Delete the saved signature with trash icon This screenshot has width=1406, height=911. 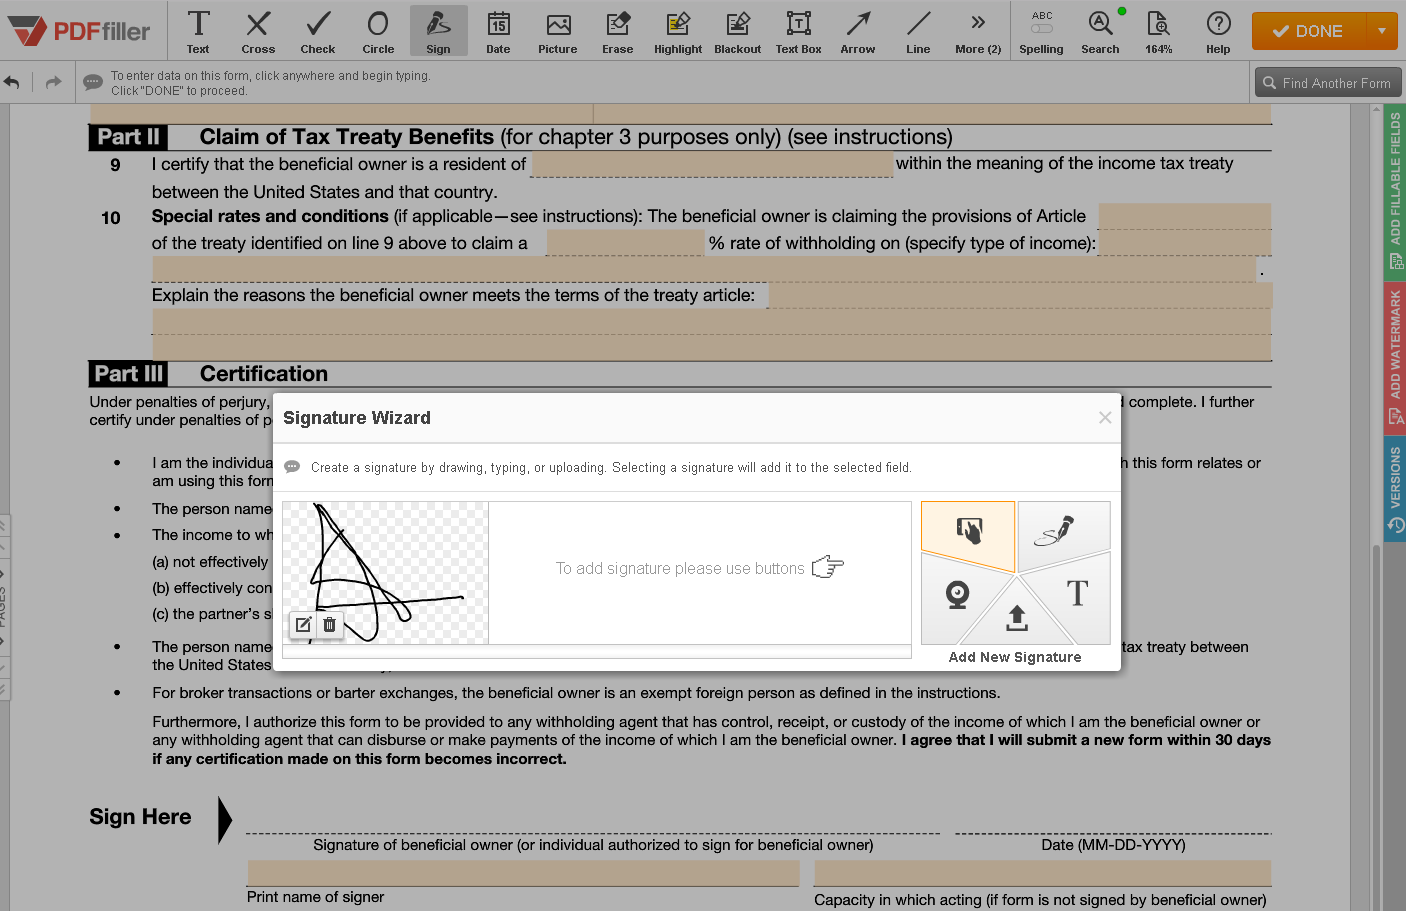pyautogui.click(x=330, y=625)
